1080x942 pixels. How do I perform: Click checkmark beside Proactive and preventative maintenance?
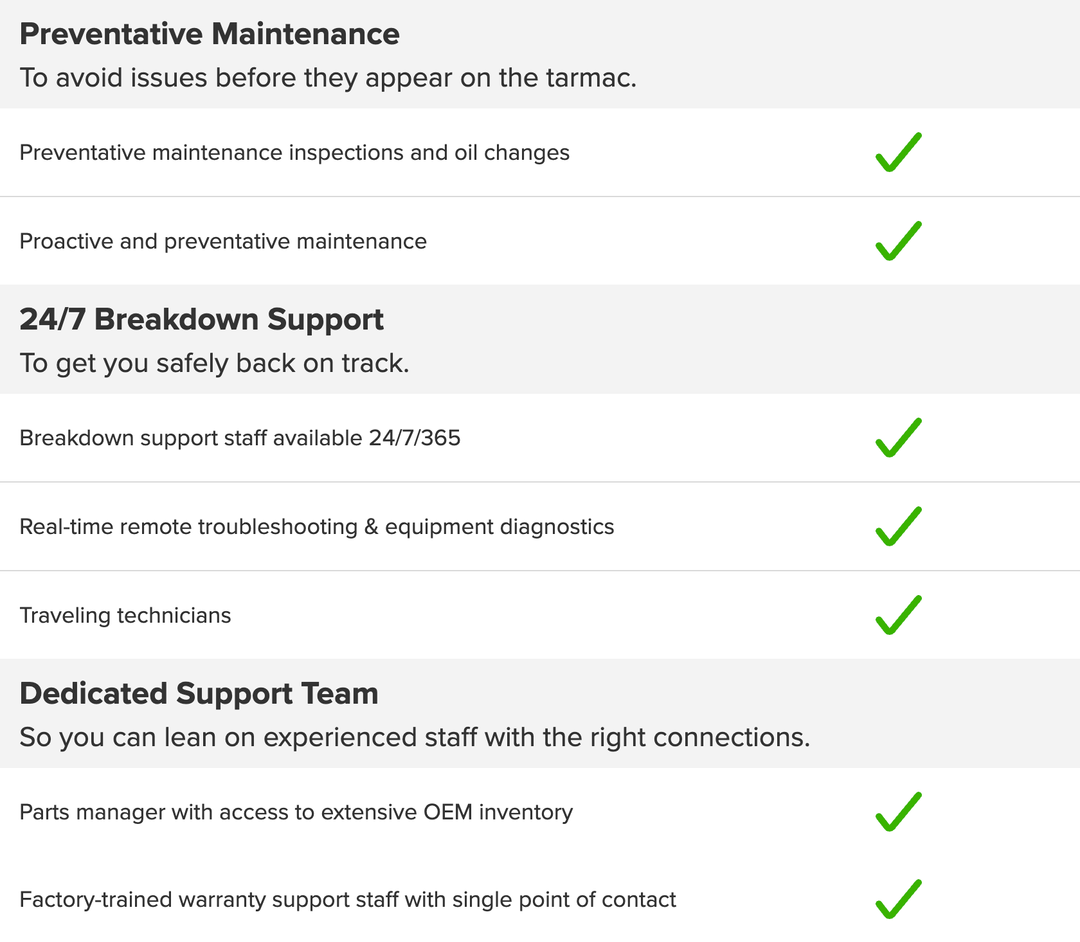898,241
